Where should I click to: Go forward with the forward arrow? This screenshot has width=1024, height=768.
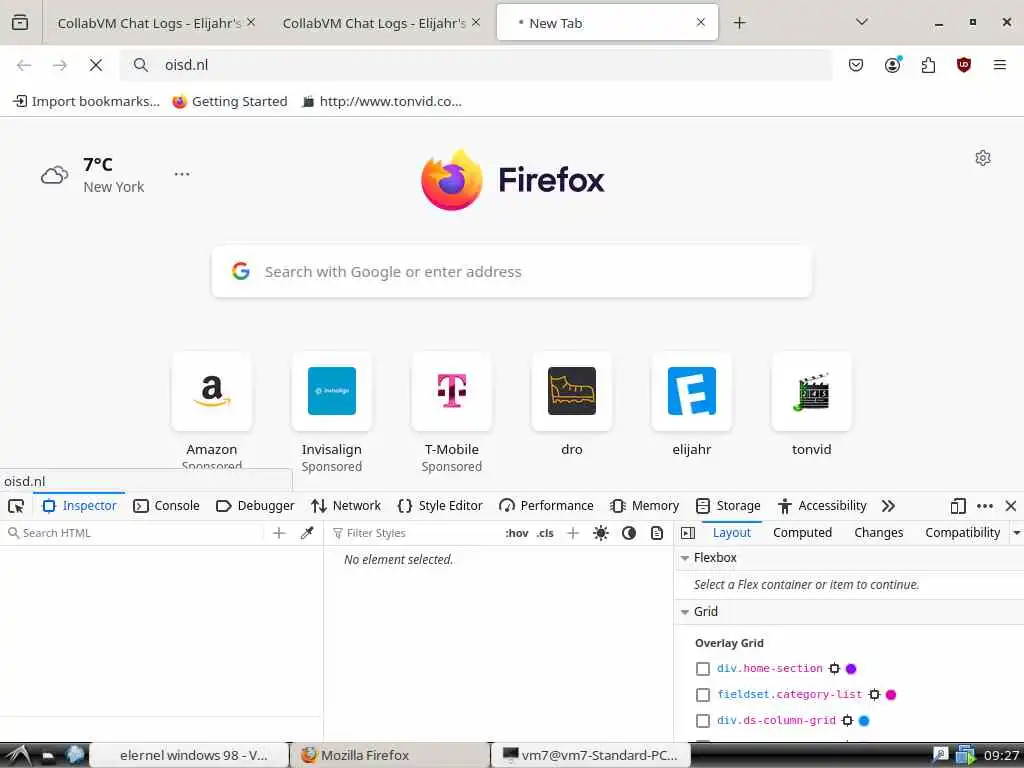[x=59, y=65]
